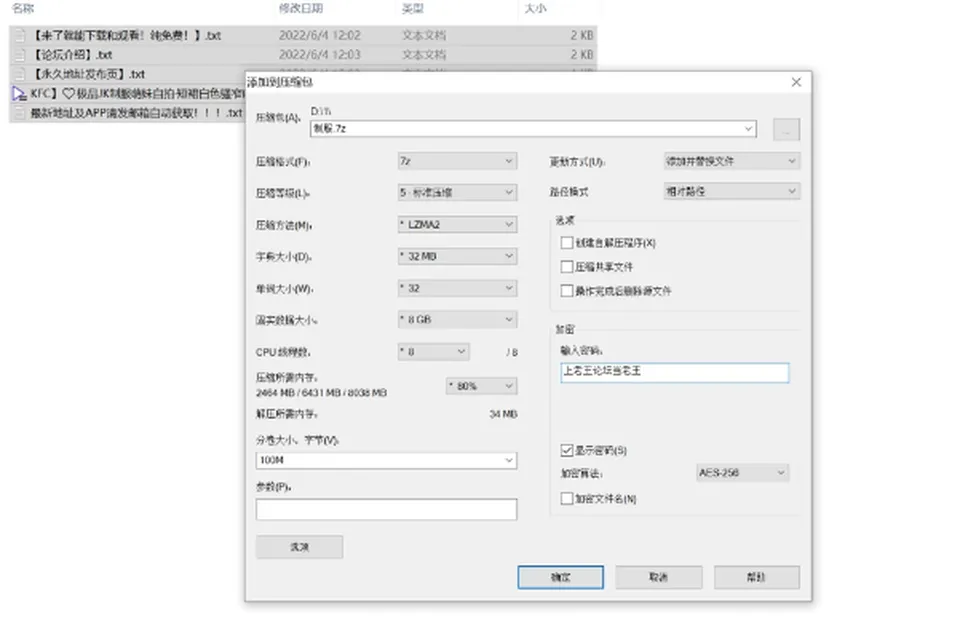Check 操作完成后删除源文件 option
The height and width of the screenshot is (623, 960).
pyautogui.click(x=567, y=291)
